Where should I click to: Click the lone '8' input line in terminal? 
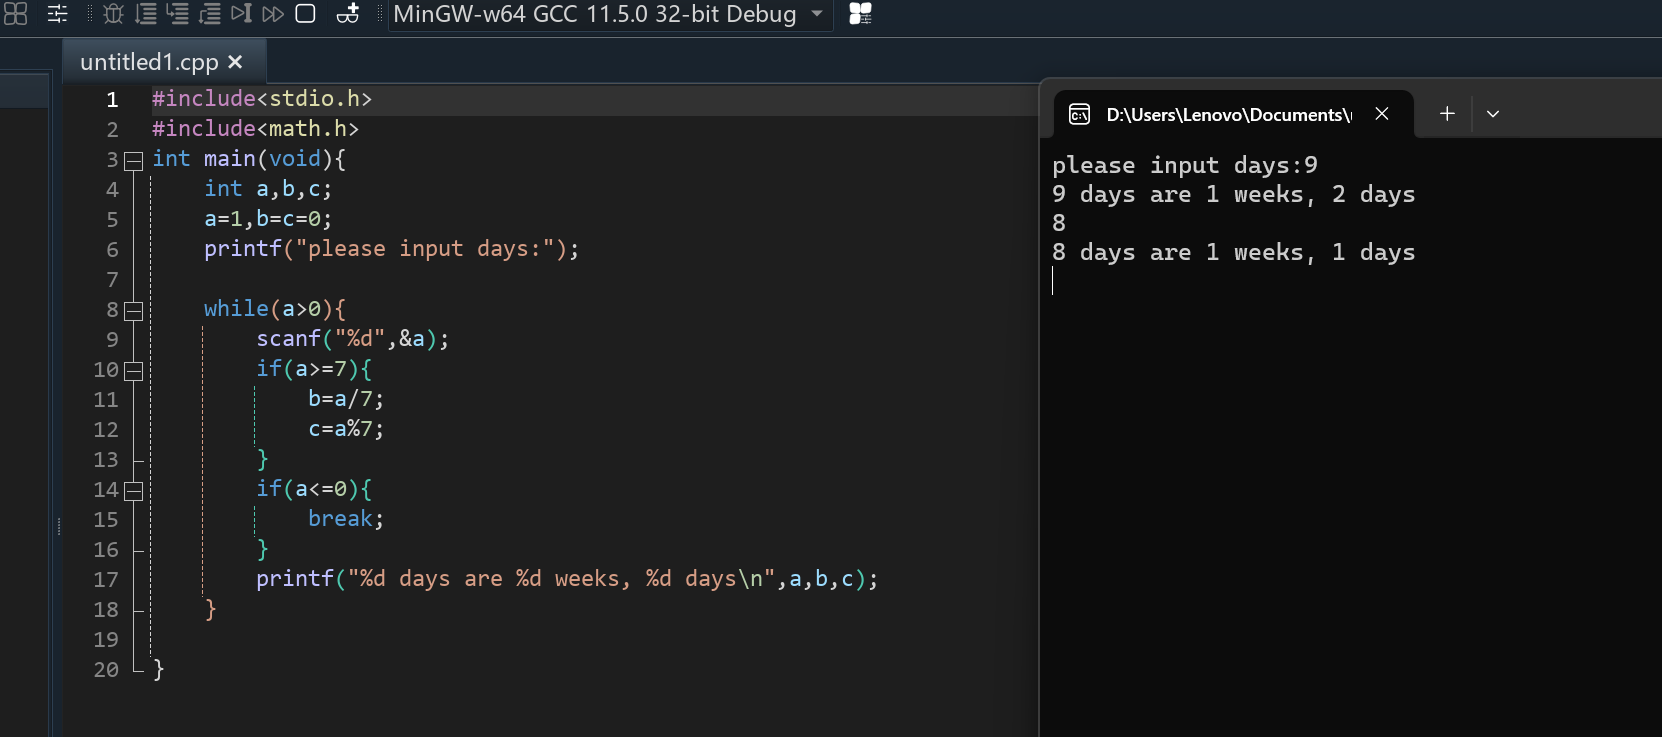[x=1059, y=223]
